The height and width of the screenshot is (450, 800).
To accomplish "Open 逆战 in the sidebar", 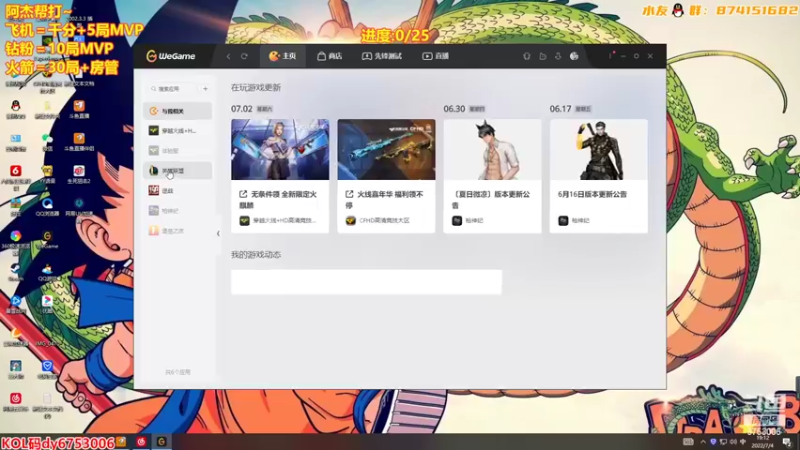I will (178, 190).
